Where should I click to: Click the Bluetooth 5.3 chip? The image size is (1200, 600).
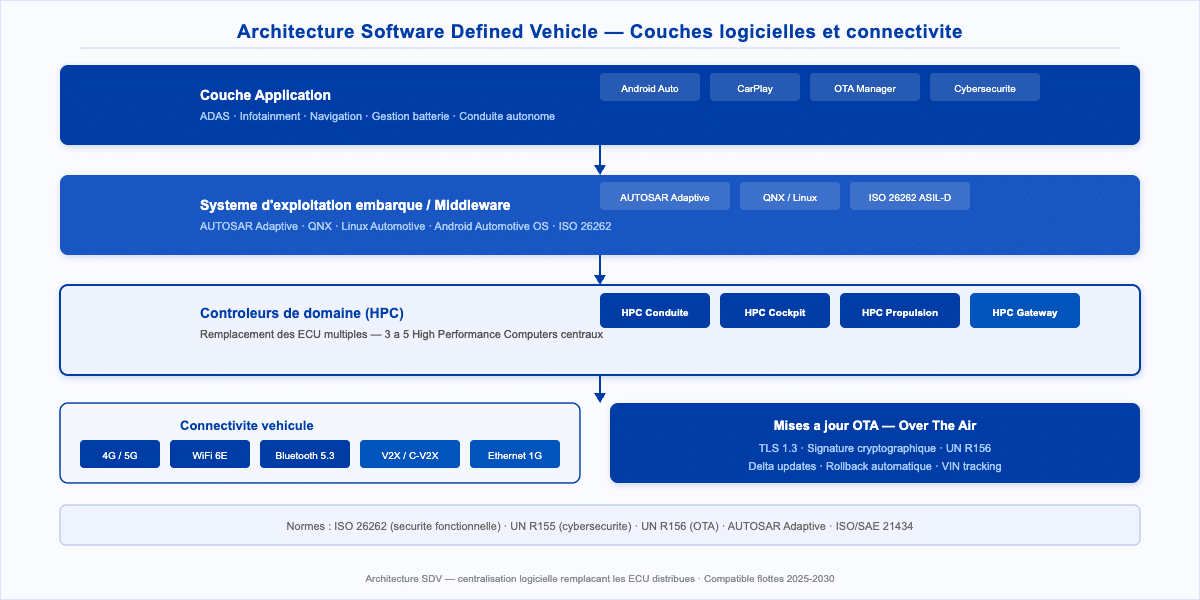tap(305, 455)
